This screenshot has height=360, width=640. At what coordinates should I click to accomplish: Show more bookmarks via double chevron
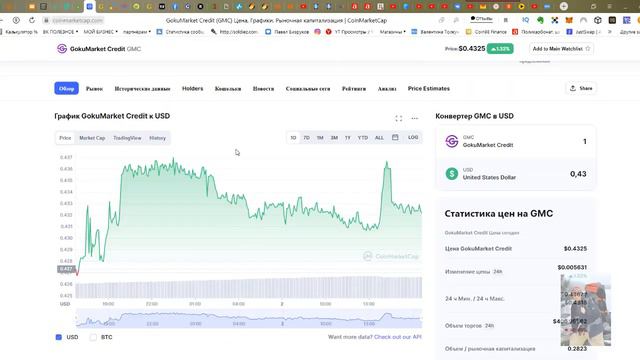pos(609,31)
